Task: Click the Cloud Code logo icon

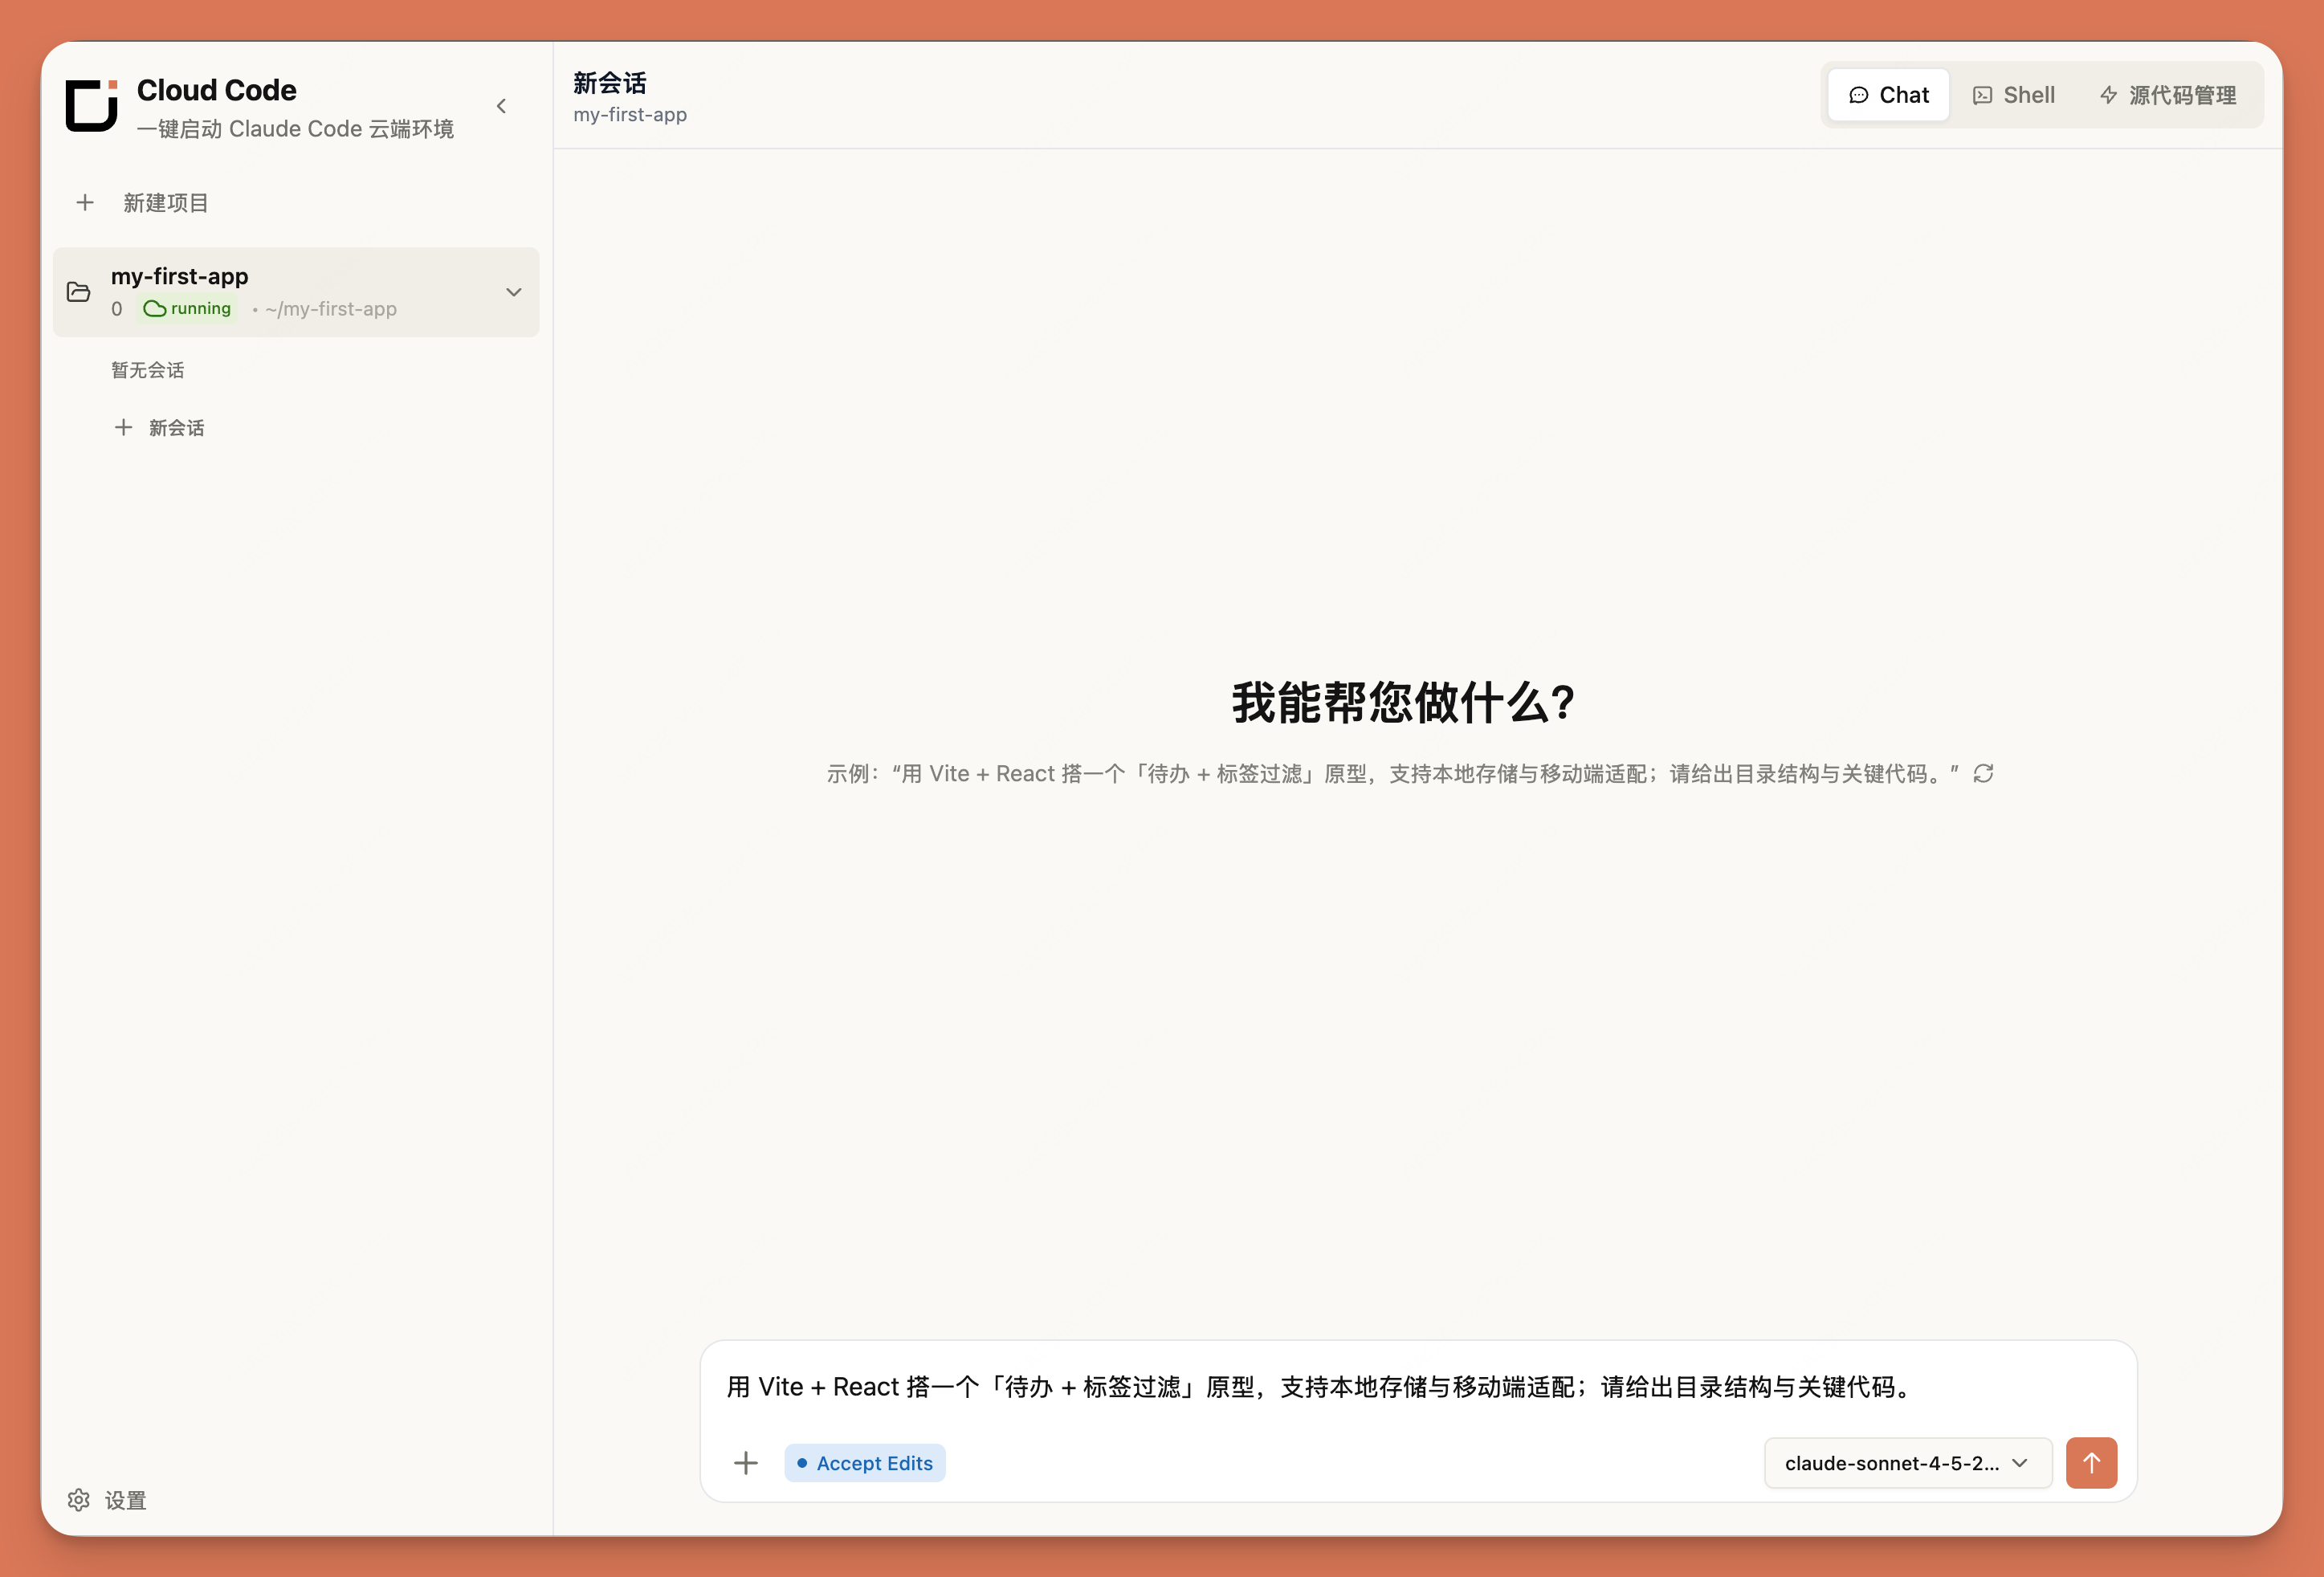Action: (90, 105)
